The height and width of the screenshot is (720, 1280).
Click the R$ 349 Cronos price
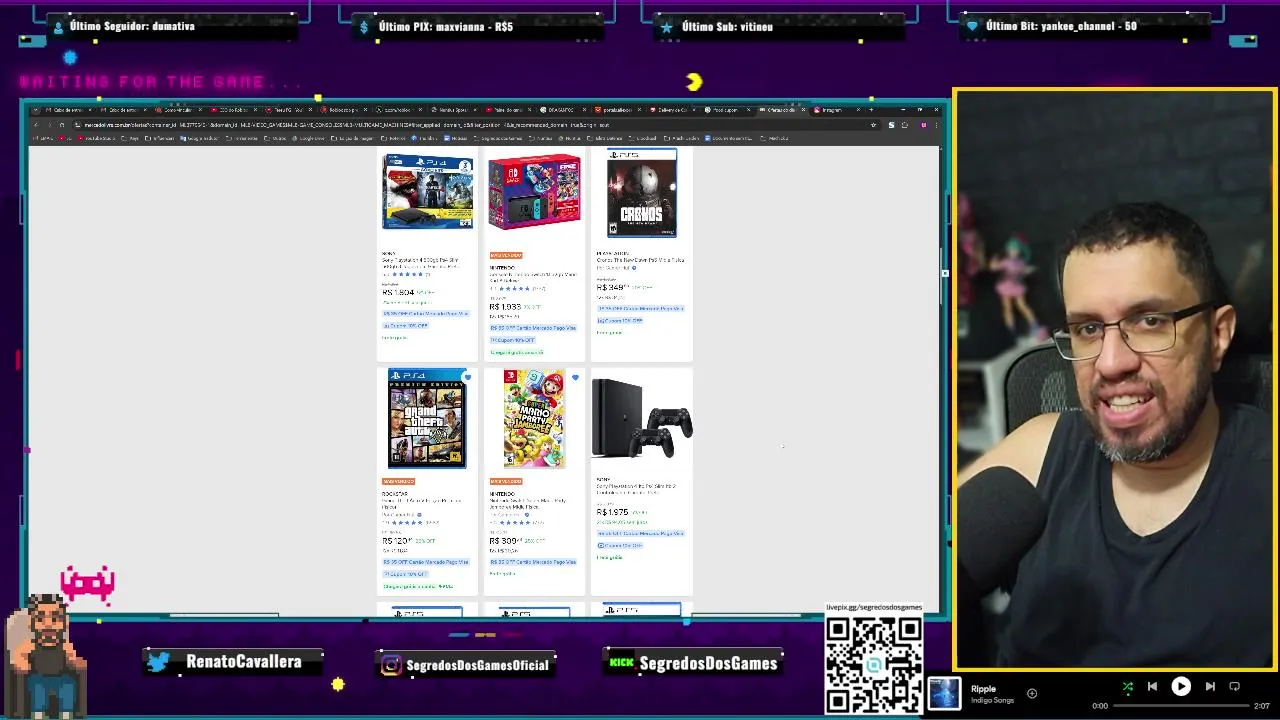611,287
